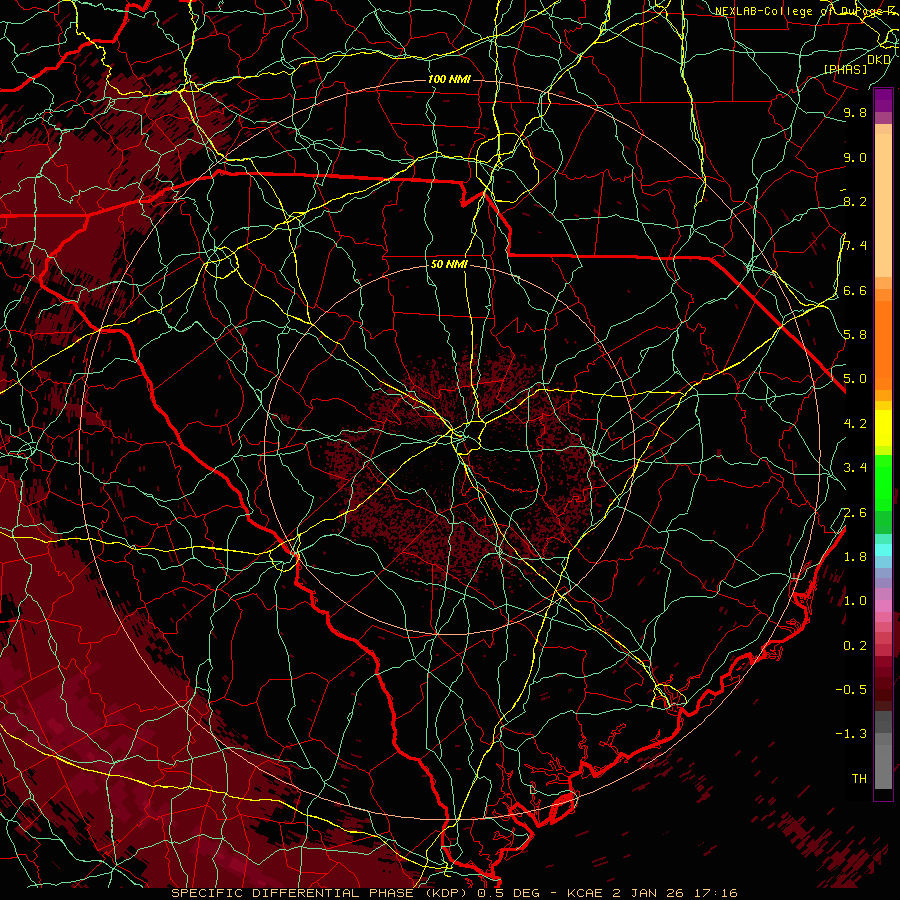Click the 4.2 legend value
The height and width of the screenshot is (900, 900).
coord(855,424)
